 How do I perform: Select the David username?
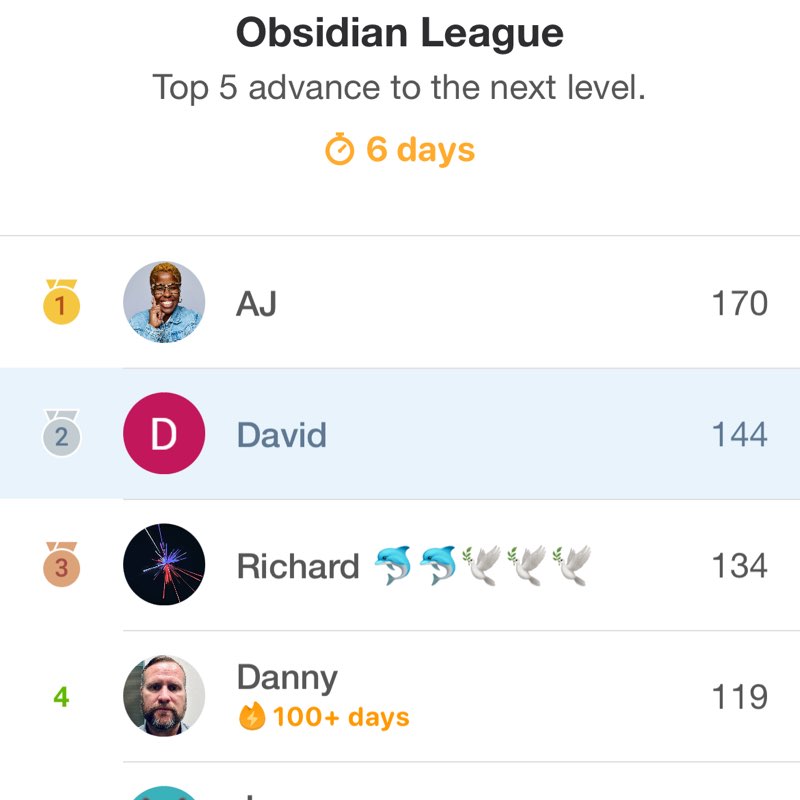281,435
